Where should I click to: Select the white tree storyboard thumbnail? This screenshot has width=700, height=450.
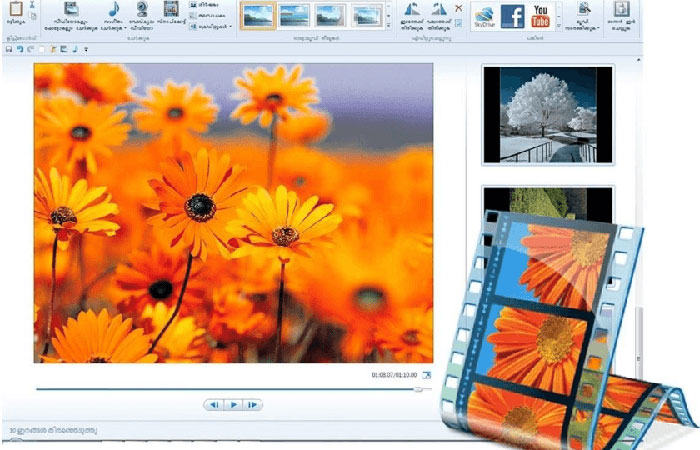point(547,115)
